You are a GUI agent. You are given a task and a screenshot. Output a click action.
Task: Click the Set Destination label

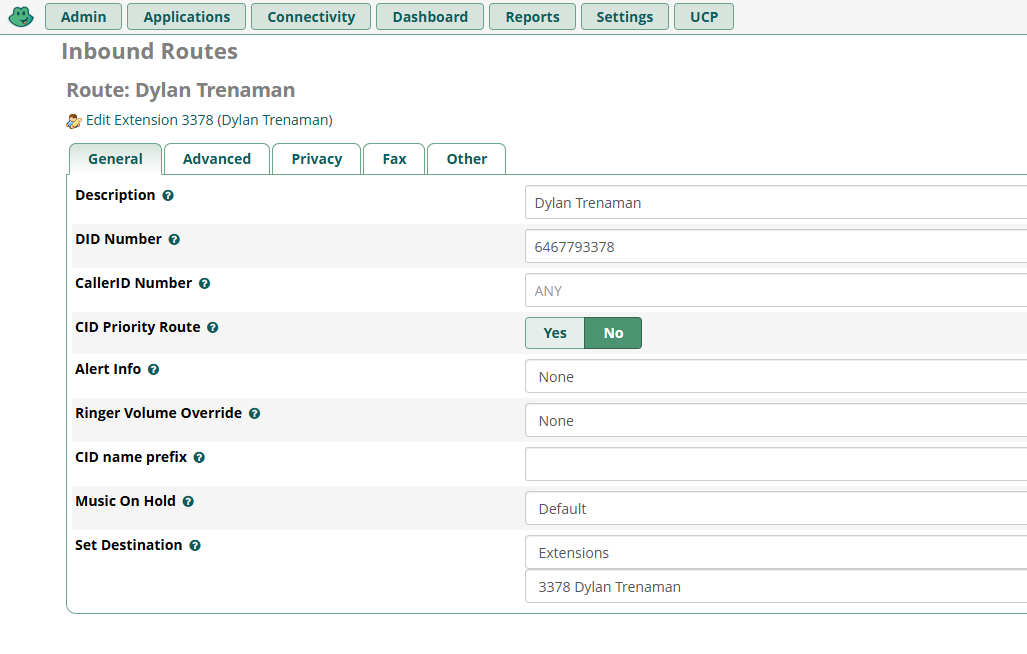tap(129, 545)
